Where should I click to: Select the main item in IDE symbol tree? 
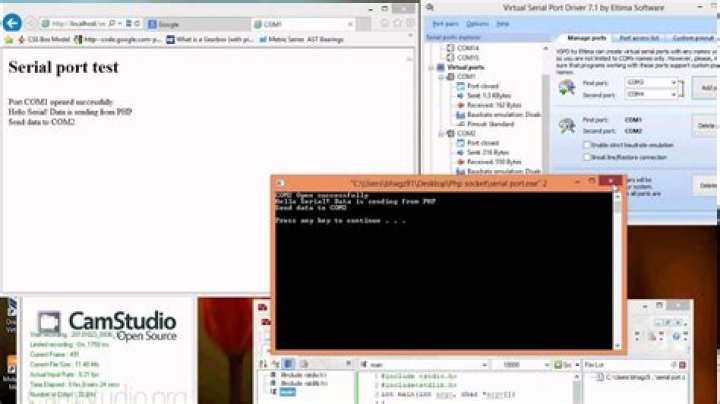point(287,392)
